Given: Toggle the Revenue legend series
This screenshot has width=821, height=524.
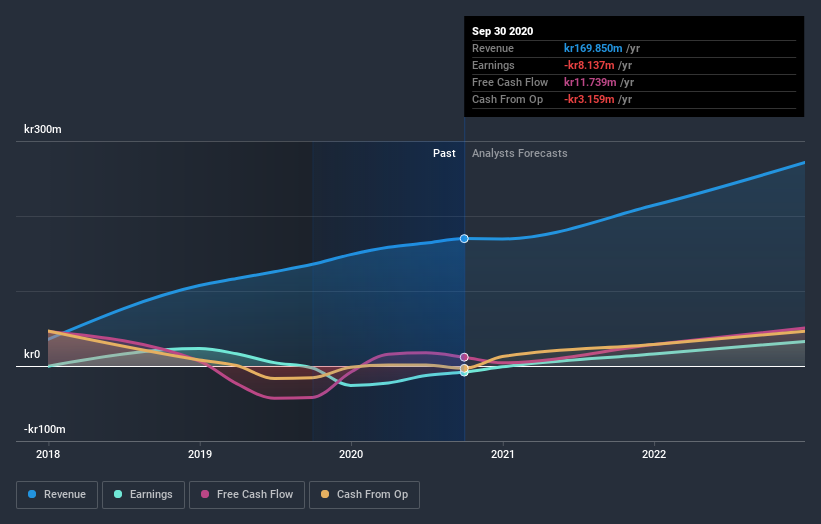Looking at the screenshot, I should pyautogui.click(x=57, y=495).
